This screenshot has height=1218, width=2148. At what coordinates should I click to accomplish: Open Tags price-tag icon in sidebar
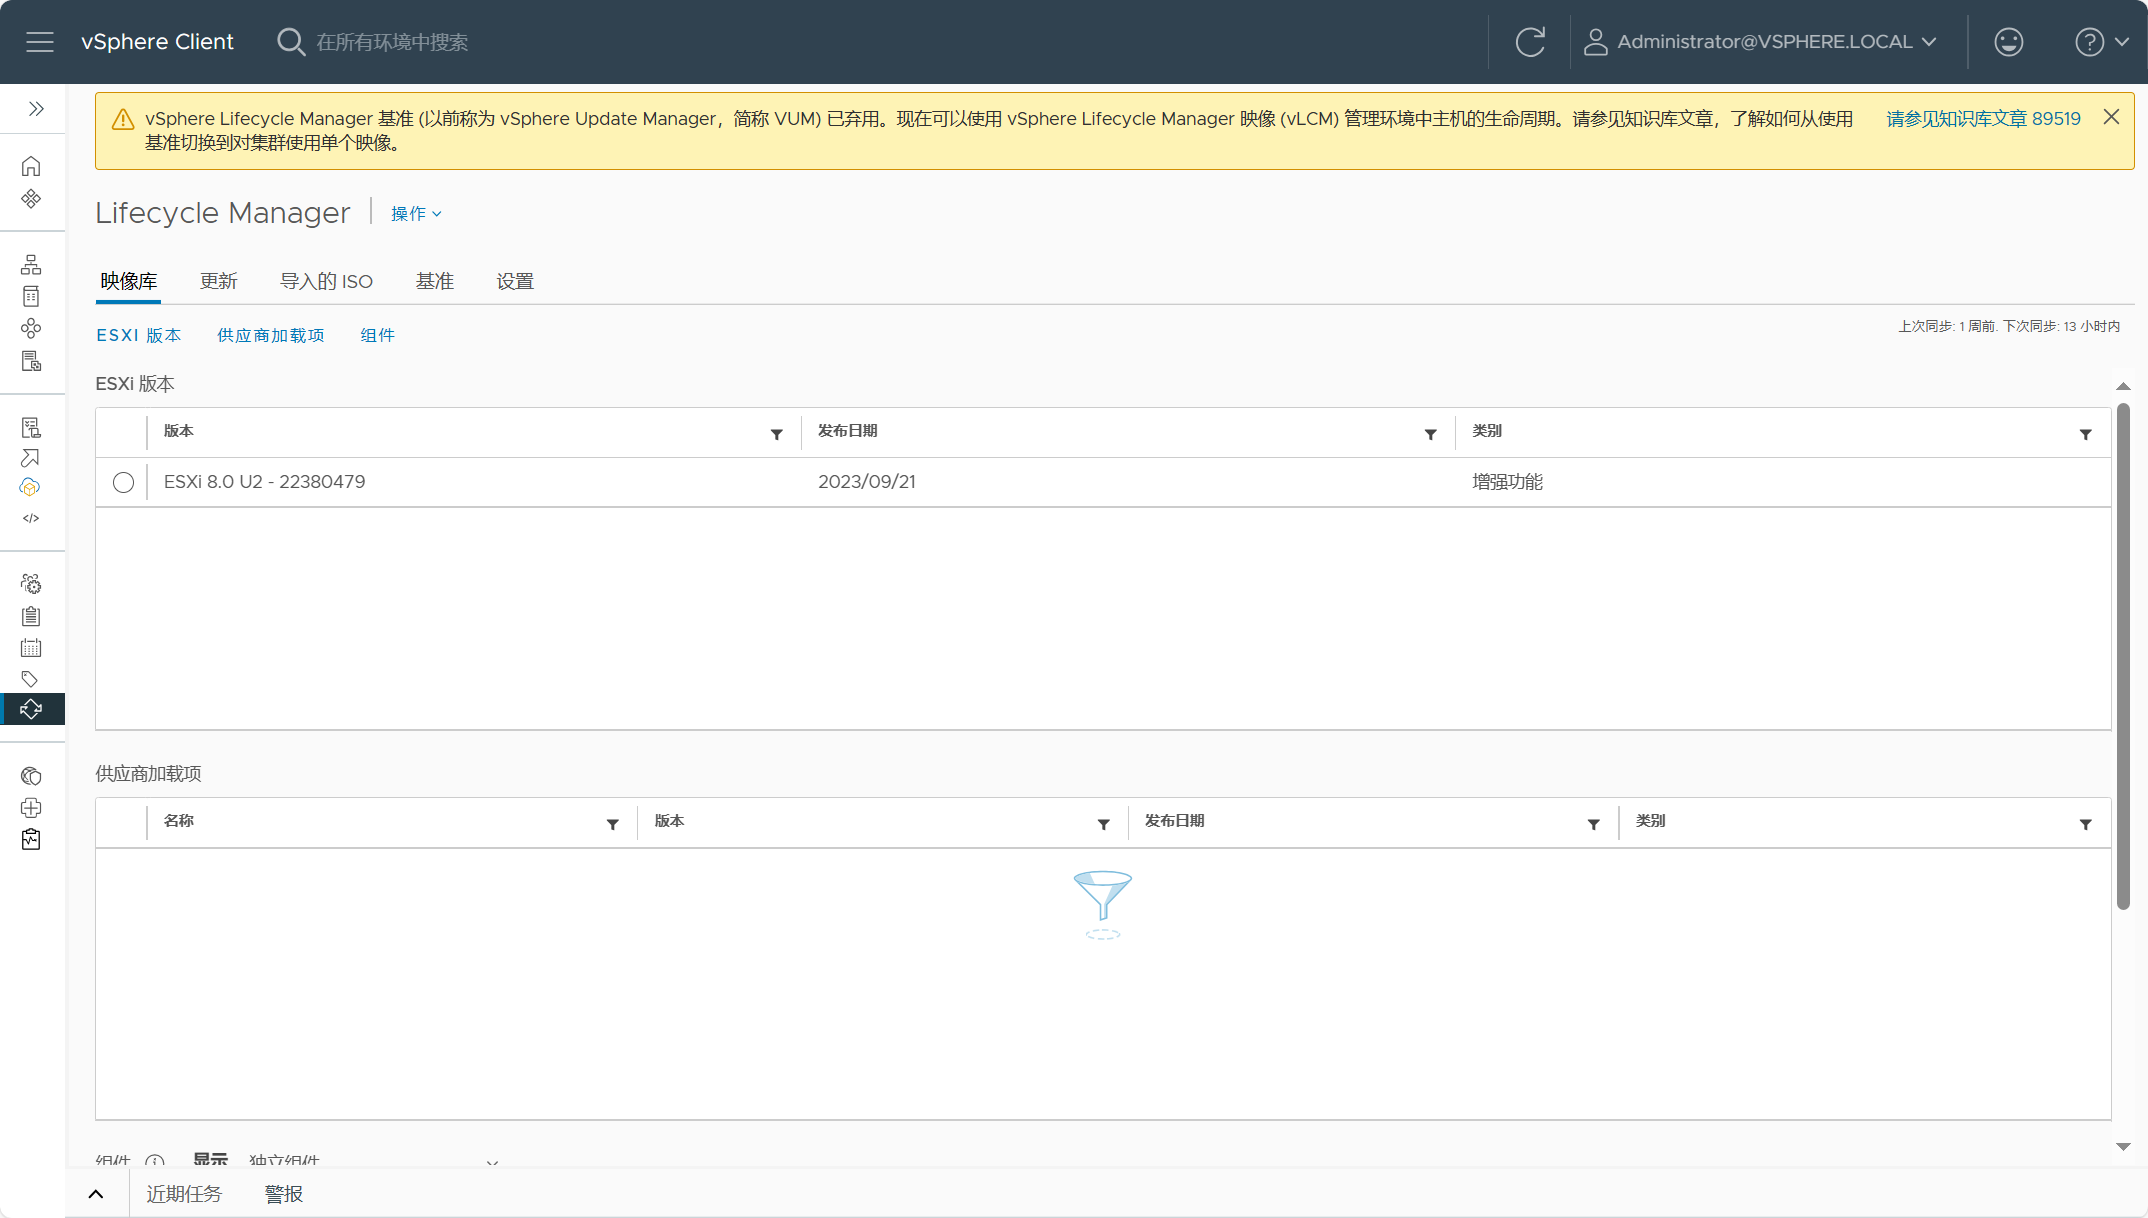coord(30,679)
